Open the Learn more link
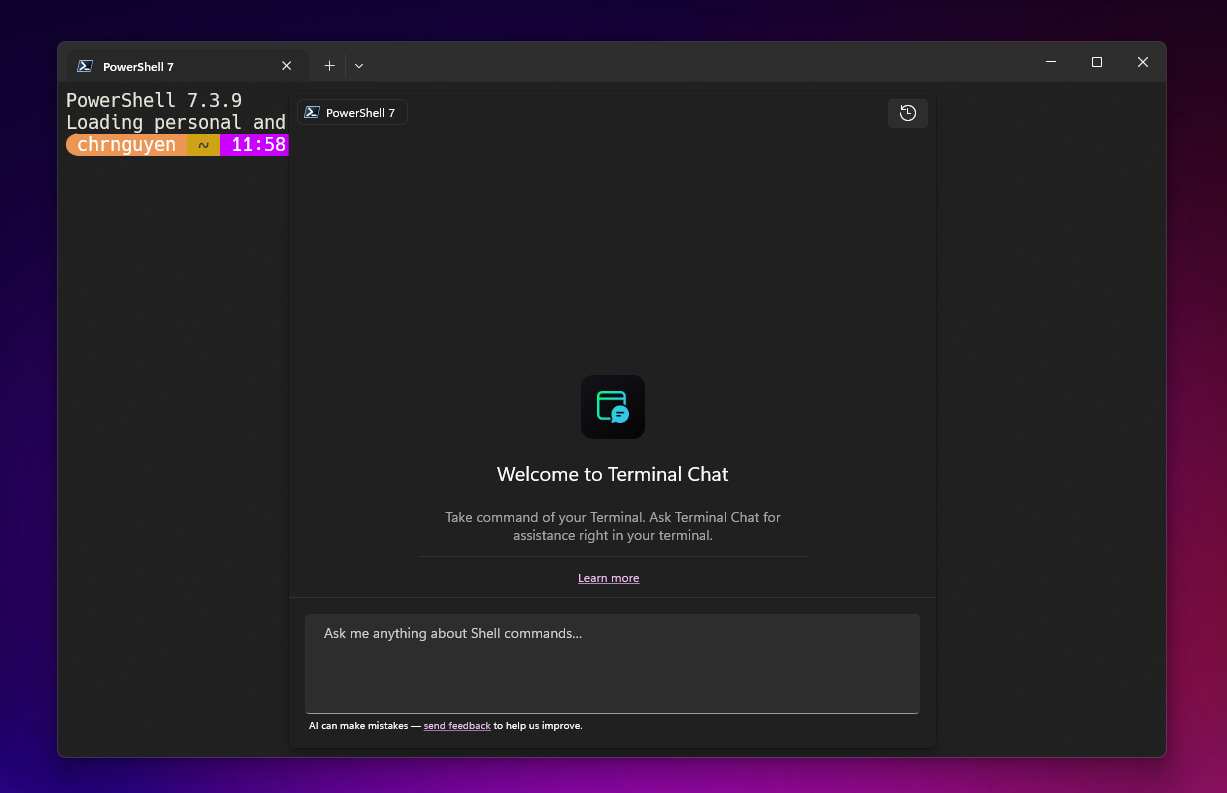This screenshot has height=793, width=1227. point(608,578)
